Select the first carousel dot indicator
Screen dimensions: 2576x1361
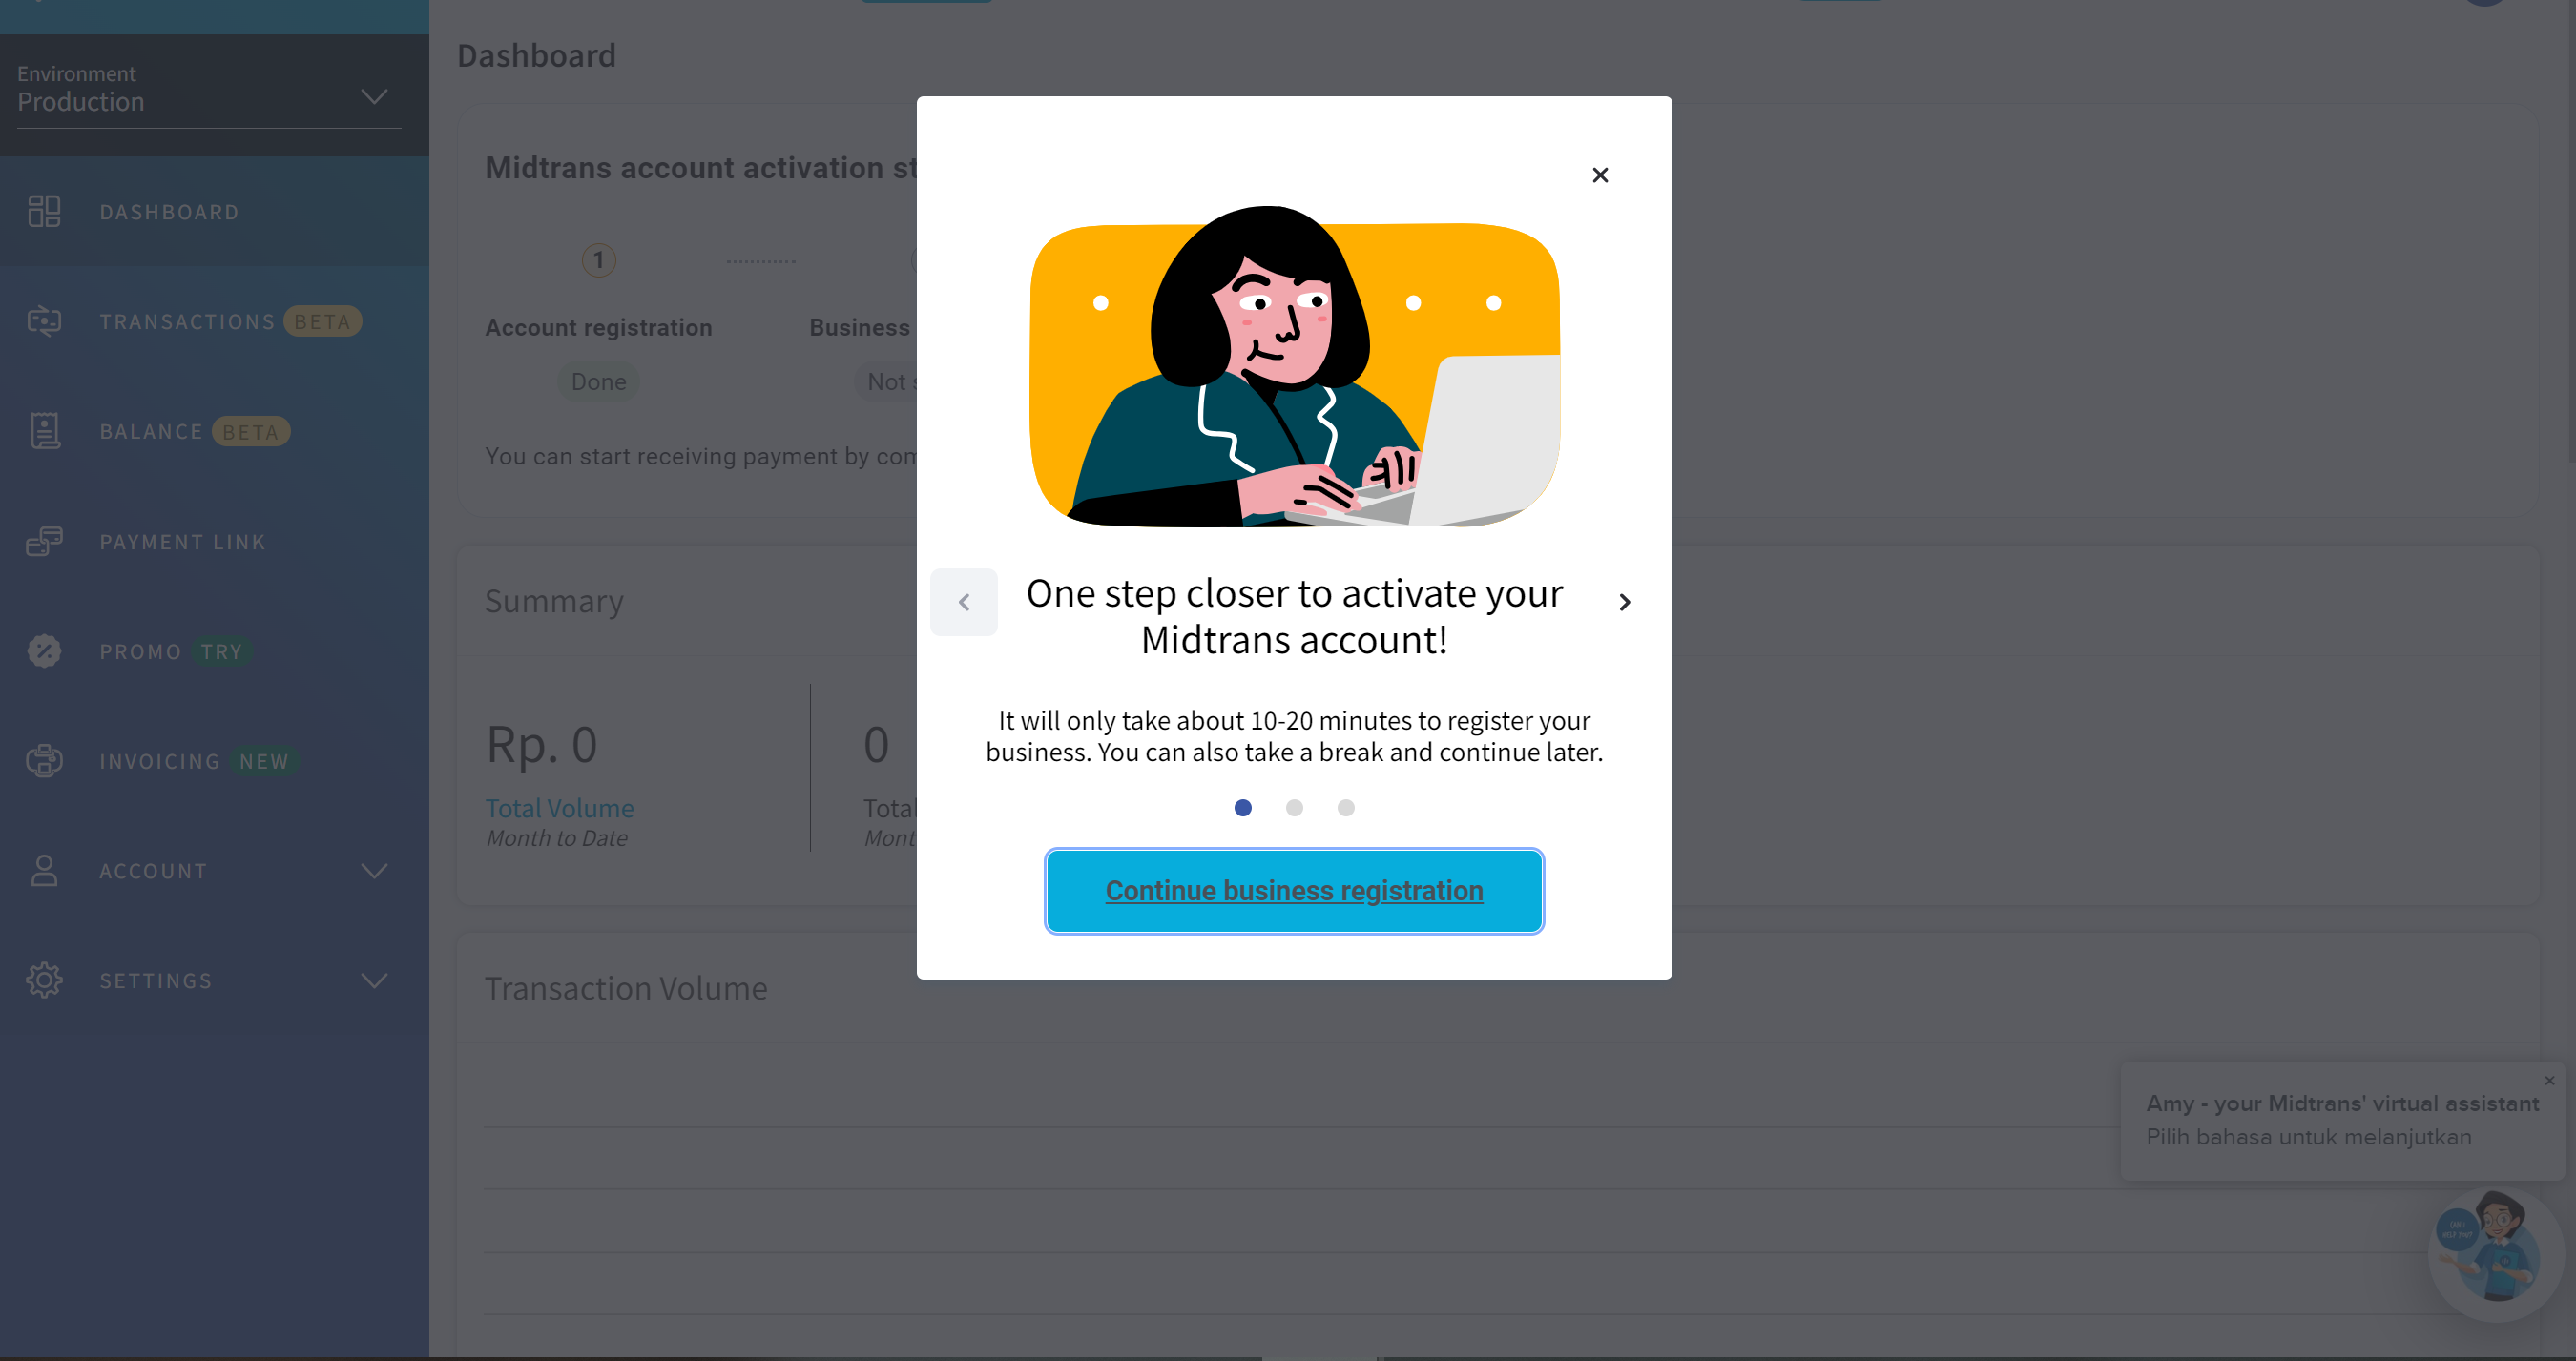pos(1243,807)
